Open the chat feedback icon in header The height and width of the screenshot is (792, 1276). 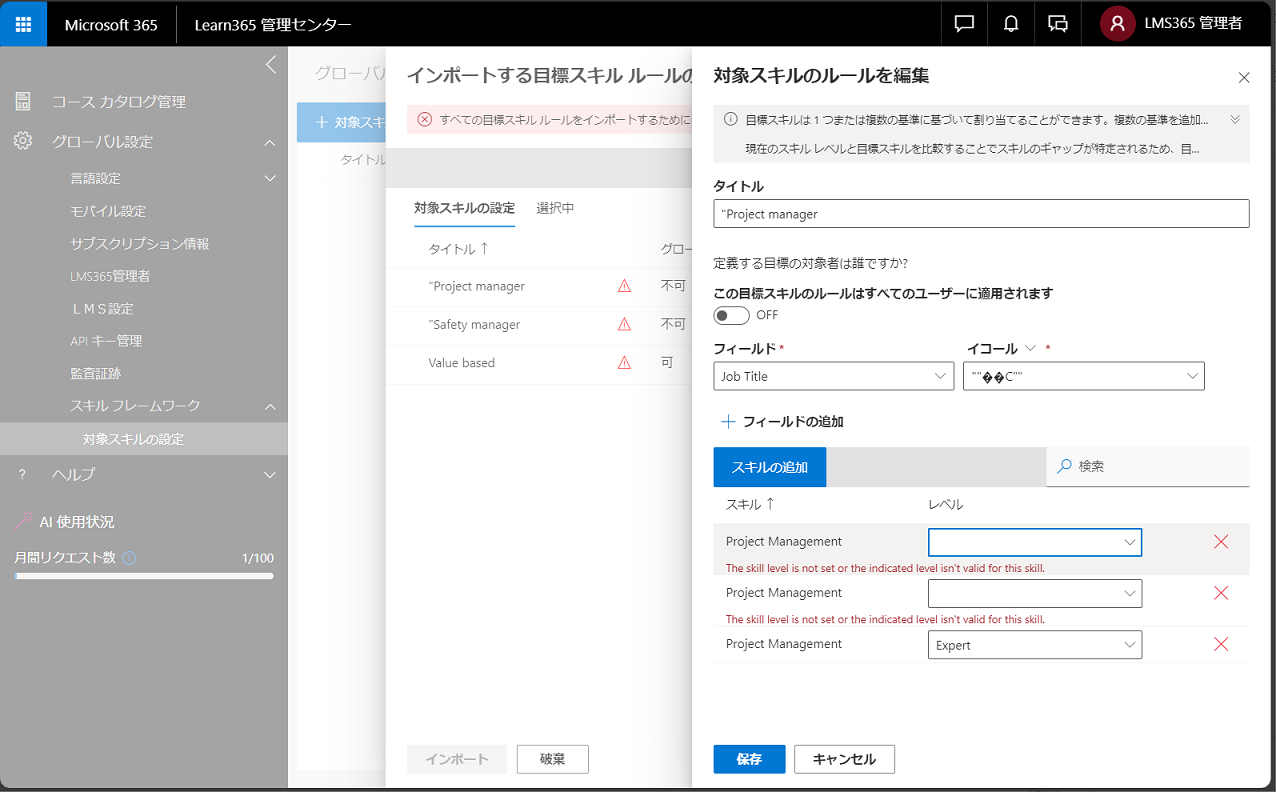(964, 24)
